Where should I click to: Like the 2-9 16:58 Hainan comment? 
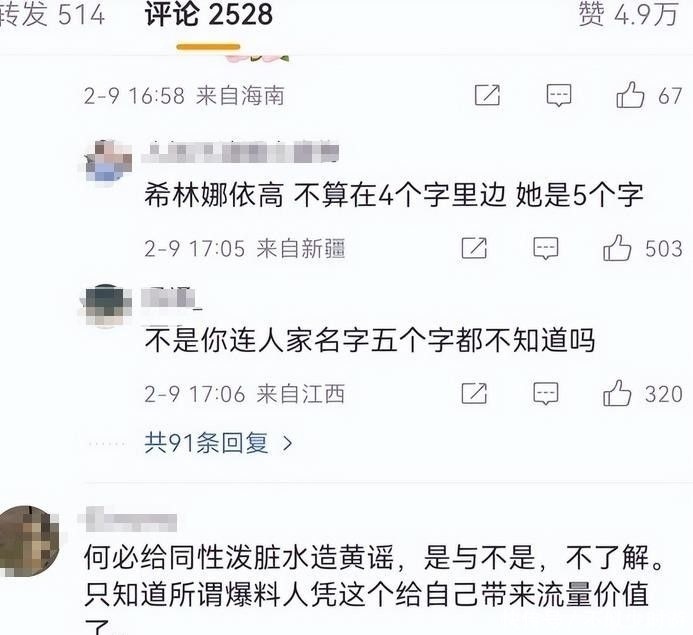630,95
